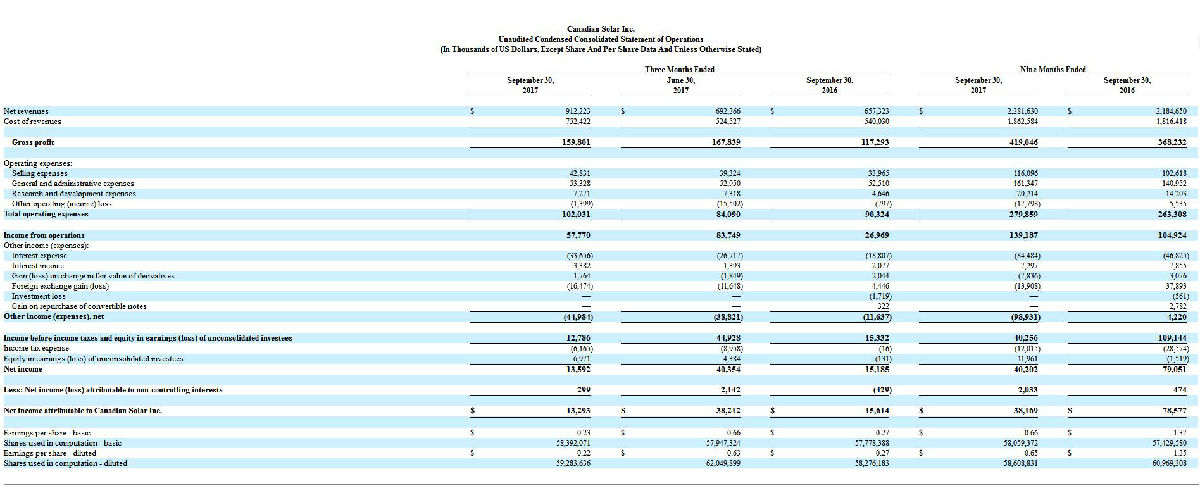Click the 'Income from operations' row label

(43, 234)
